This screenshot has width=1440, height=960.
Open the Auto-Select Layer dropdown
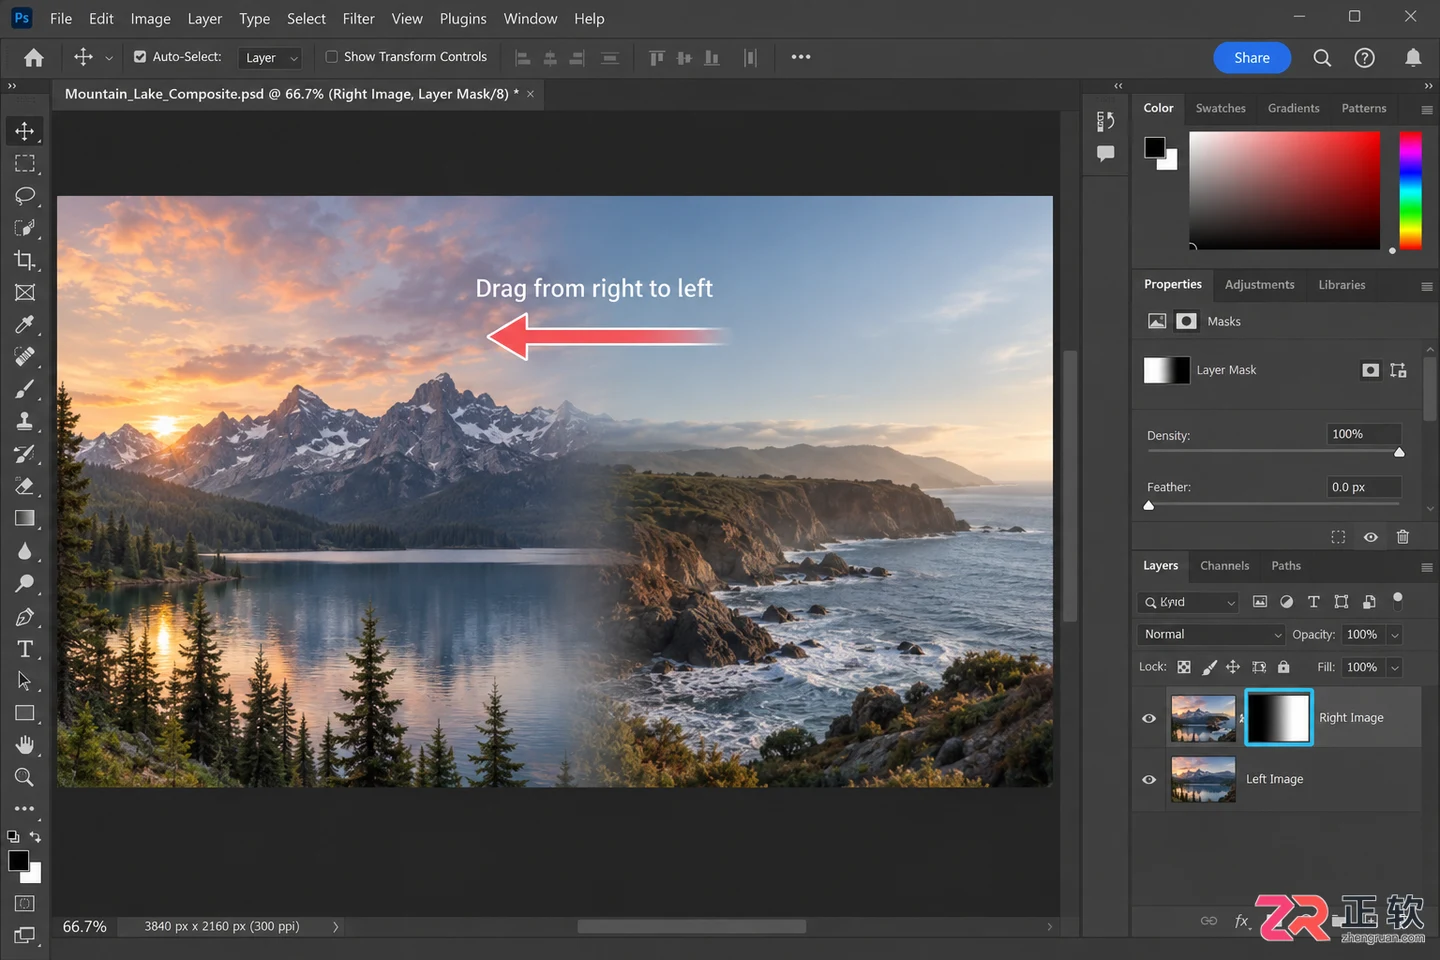tap(270, 58)
